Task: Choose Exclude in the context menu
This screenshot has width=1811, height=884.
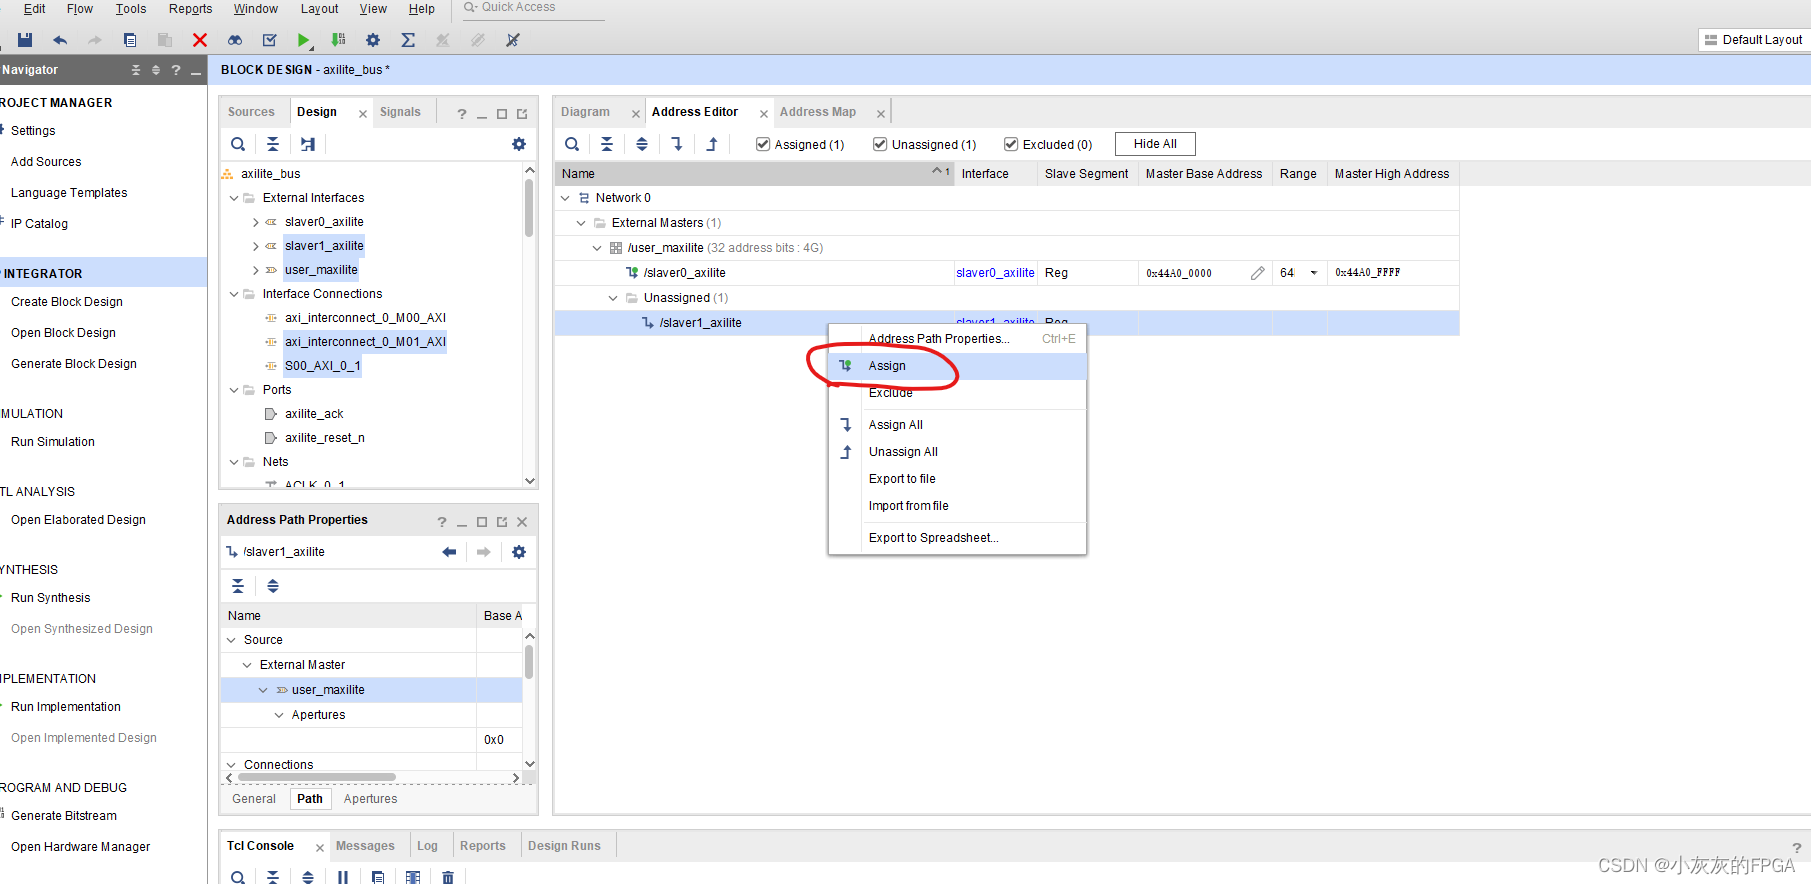Action: [958, 393]
